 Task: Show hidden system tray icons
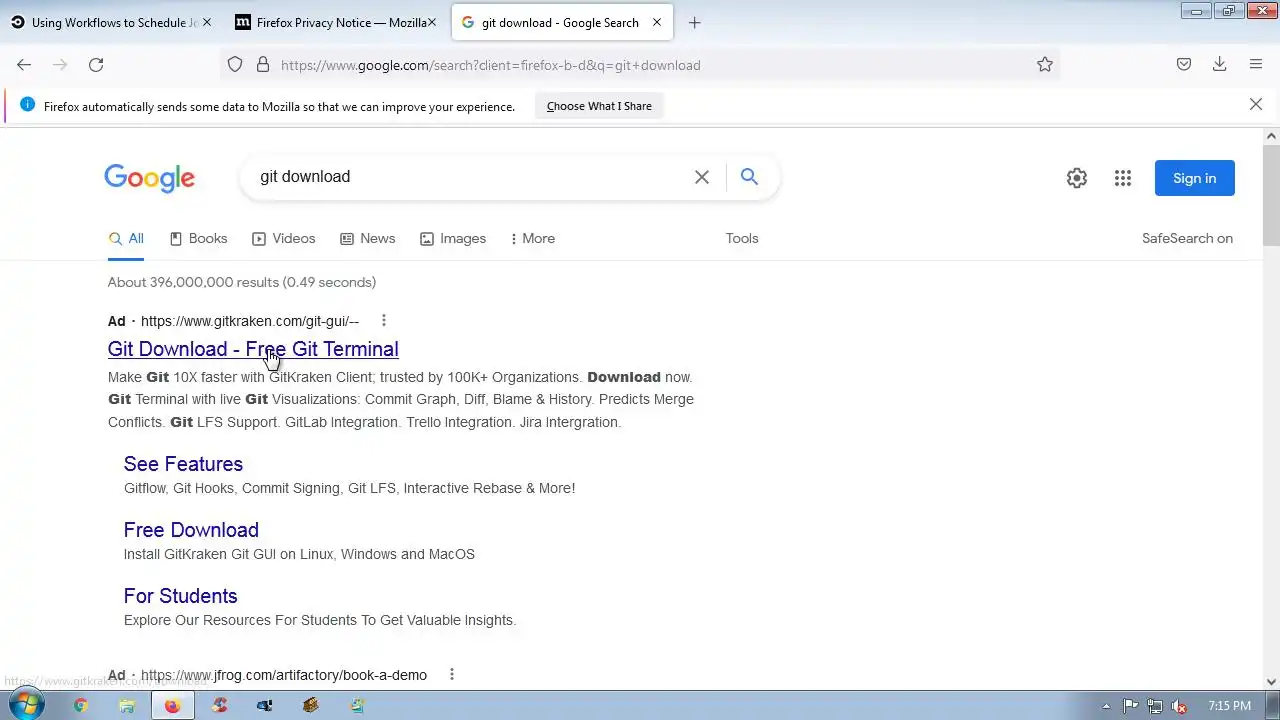1106,706
